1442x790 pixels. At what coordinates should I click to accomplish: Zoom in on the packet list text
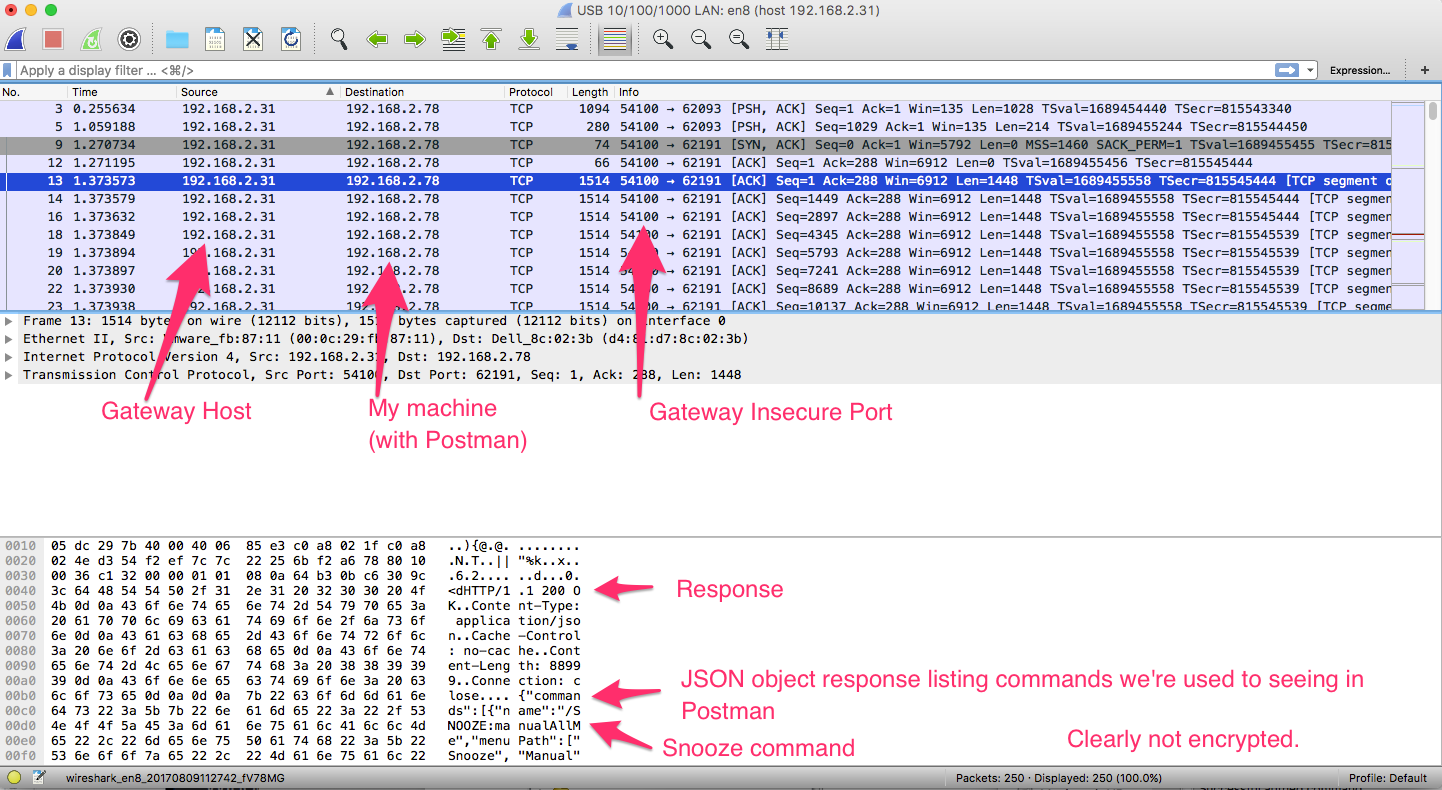pos(662,40)
